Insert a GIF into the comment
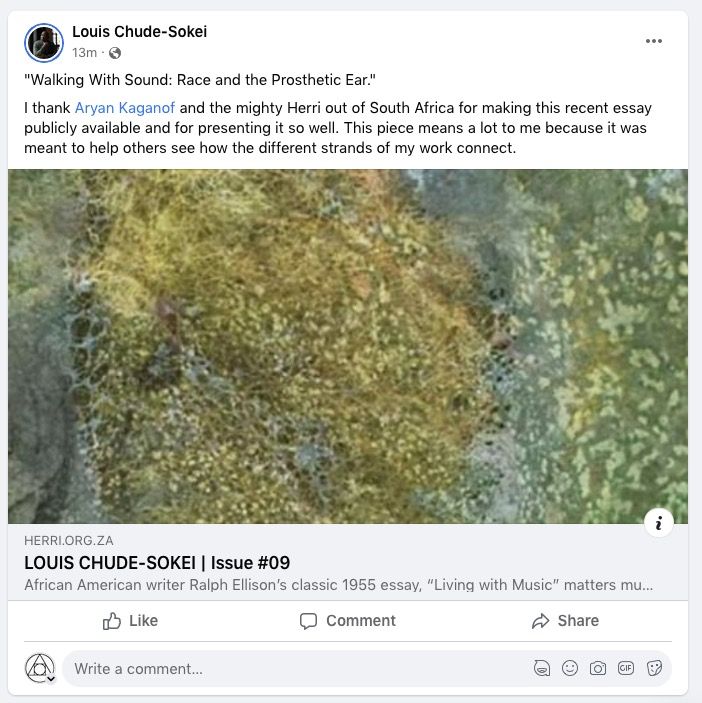 pos(626,668)
